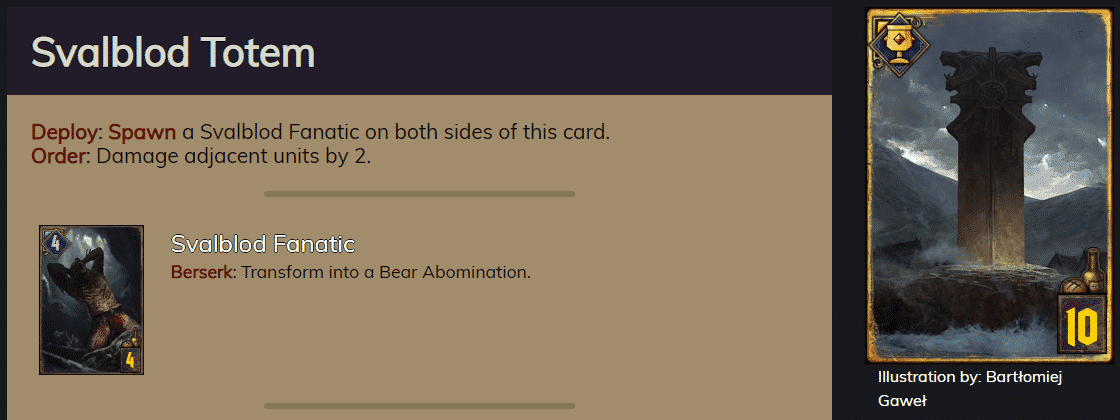Click the power 4 badge on Fanatic thumbnail
This screenshot has width=1120, height=420.
pyautogui.click(x=57, y=245)
